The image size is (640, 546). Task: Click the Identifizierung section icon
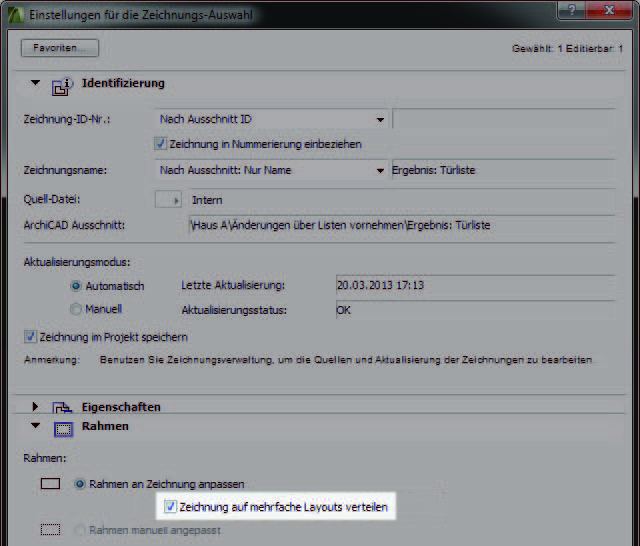click(x=62, y=86)
